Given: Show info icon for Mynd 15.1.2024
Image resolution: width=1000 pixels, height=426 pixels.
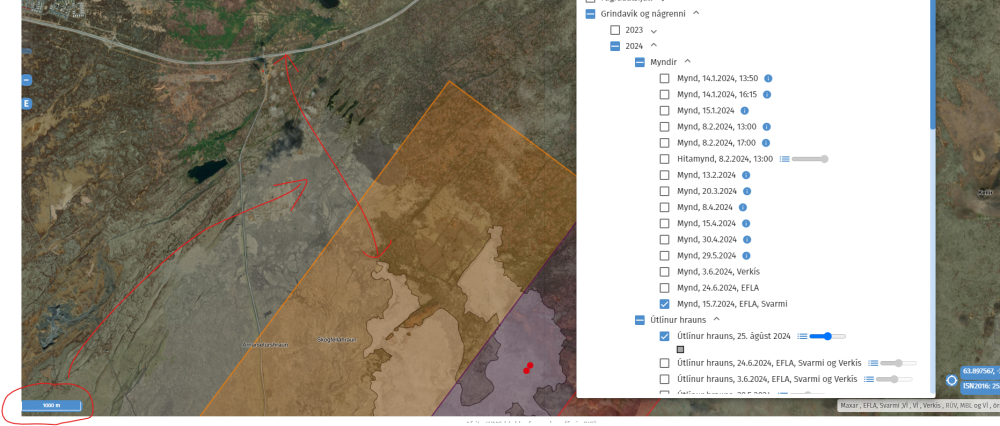Looking at the screenshot, I should click(745, 110).
